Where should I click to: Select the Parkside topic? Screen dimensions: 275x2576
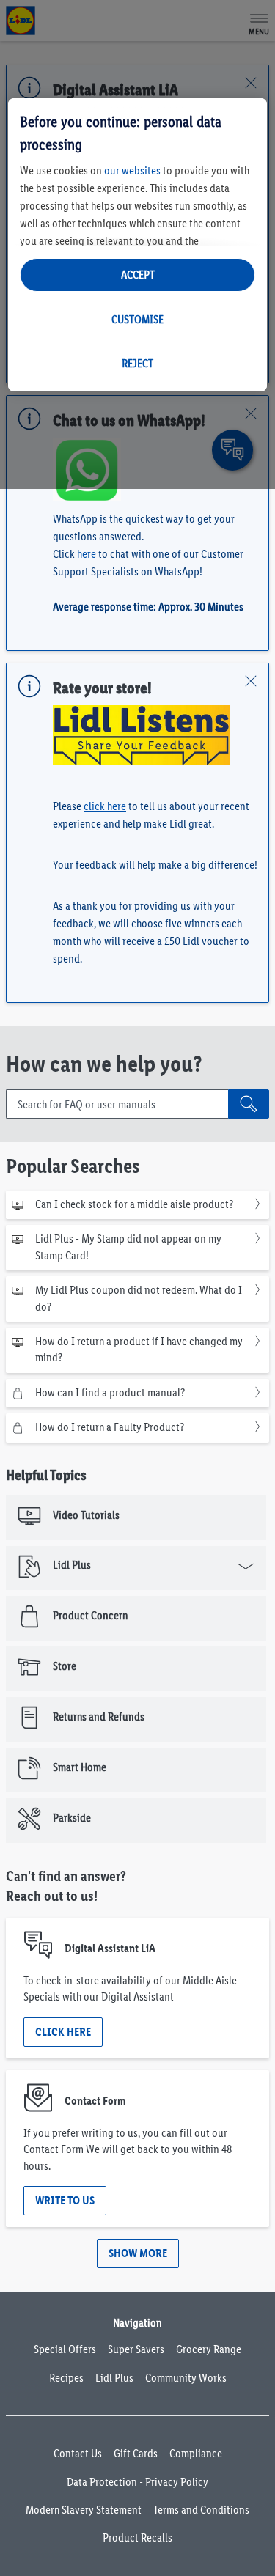[x=137, y=1818]
